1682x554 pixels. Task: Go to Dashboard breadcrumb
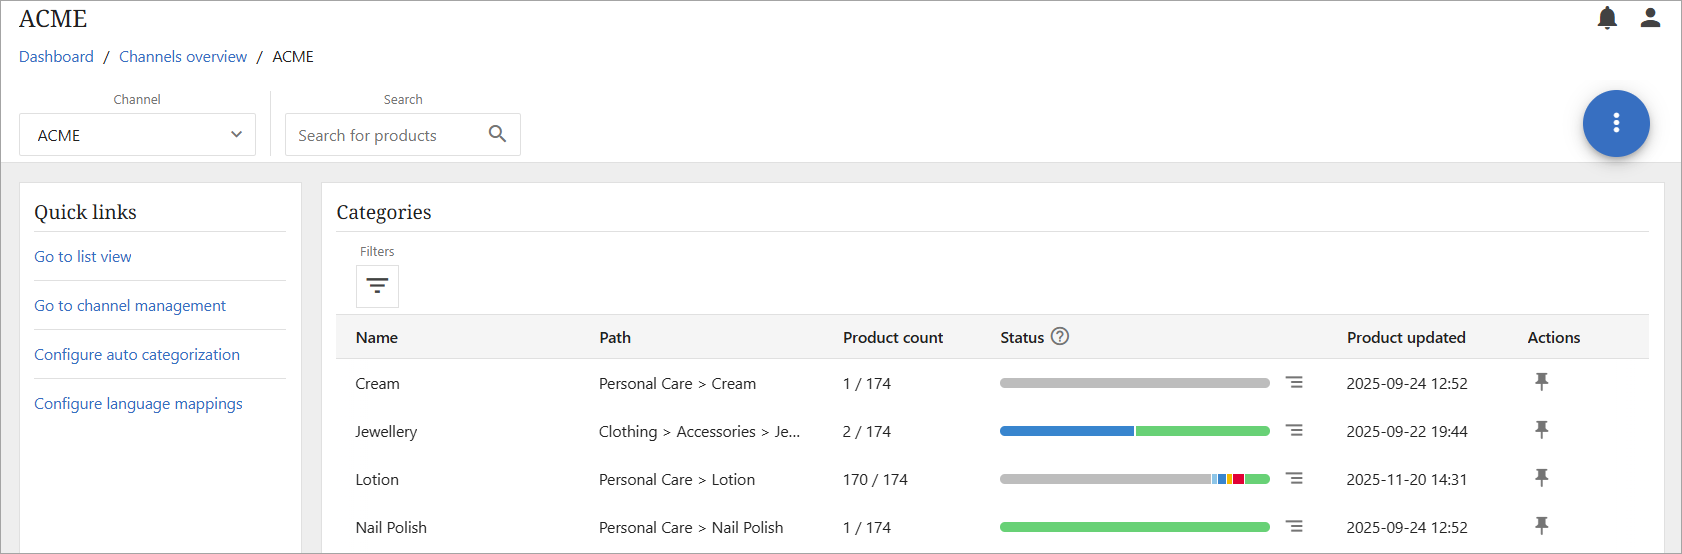56,57
